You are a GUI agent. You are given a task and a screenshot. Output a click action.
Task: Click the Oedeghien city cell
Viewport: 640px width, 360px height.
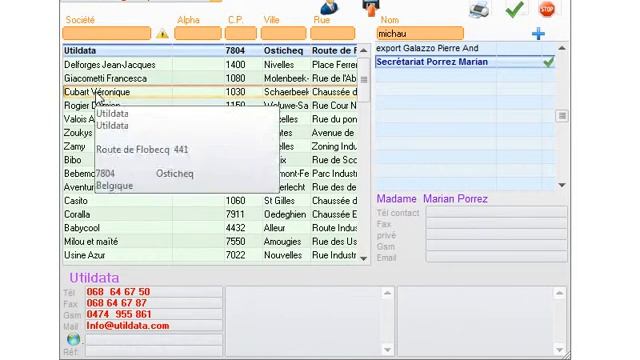pos(285,214)
